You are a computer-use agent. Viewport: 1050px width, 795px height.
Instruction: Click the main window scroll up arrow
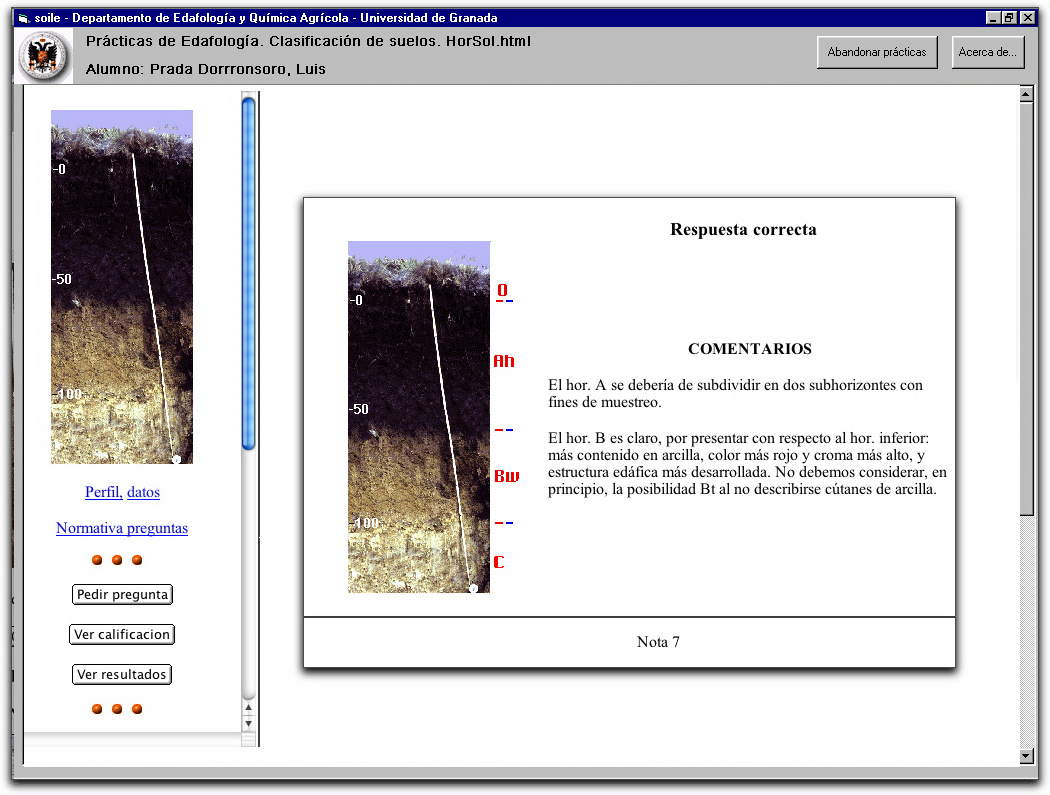[1026, 94]
